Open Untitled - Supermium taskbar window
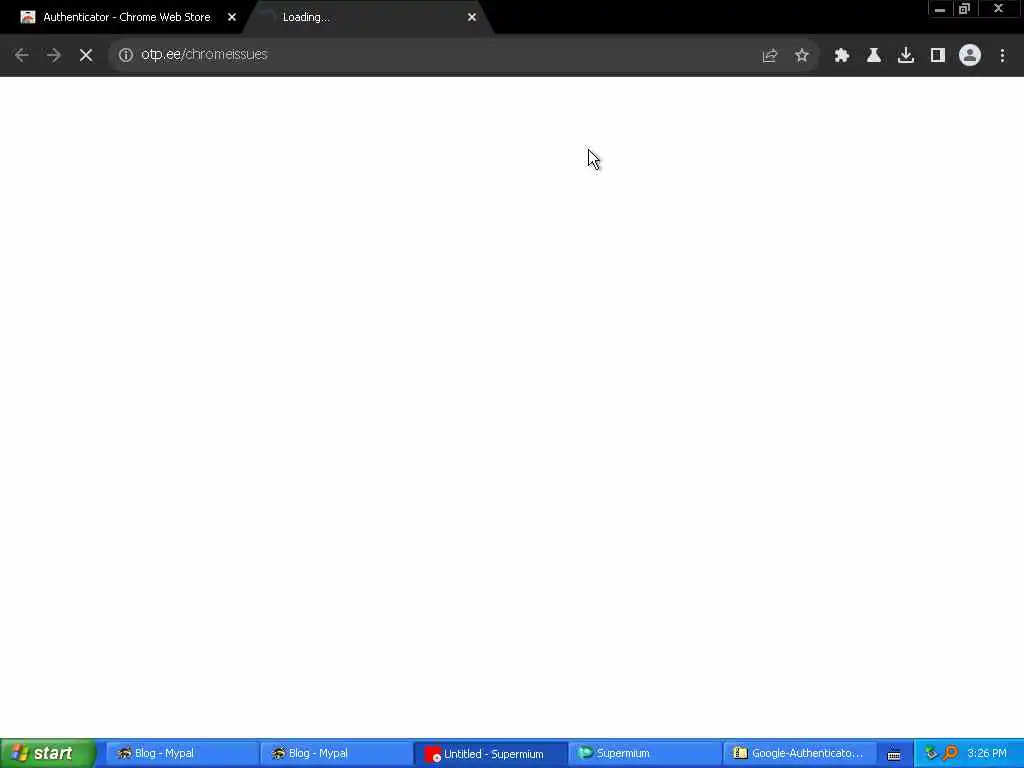Screen dimensions: 1024x768 pyautogui.click(x=490, y=754)
